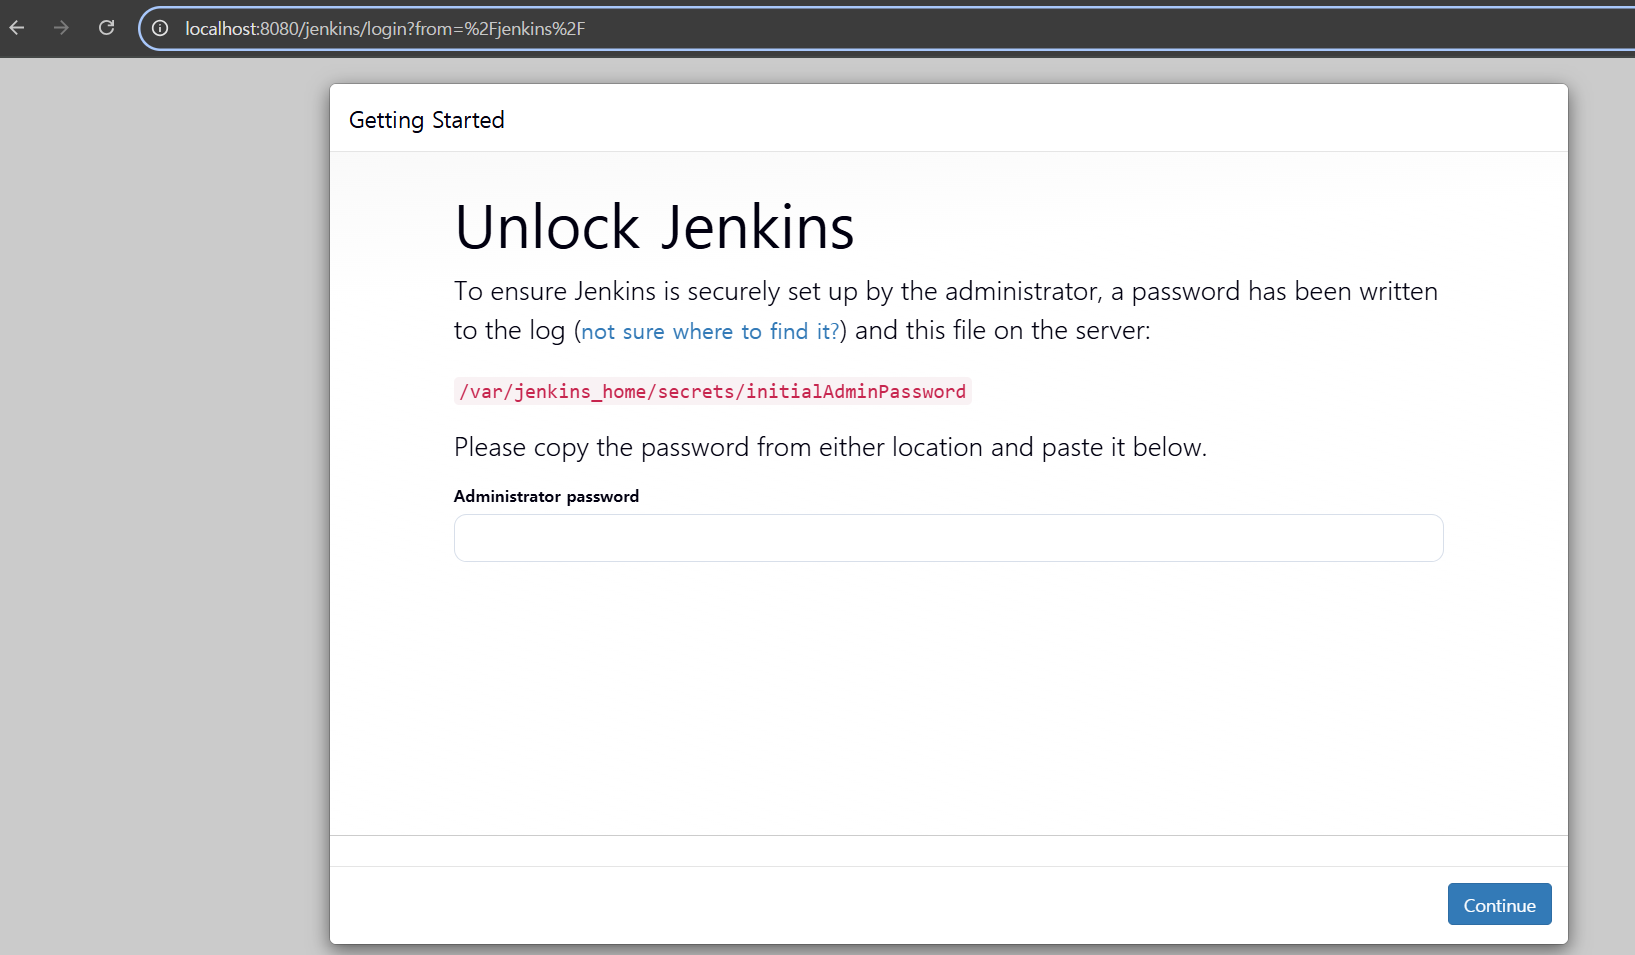
Task: Click the 'To ensure Jenkins is securely' paragraph
Action: click(946, 311)
